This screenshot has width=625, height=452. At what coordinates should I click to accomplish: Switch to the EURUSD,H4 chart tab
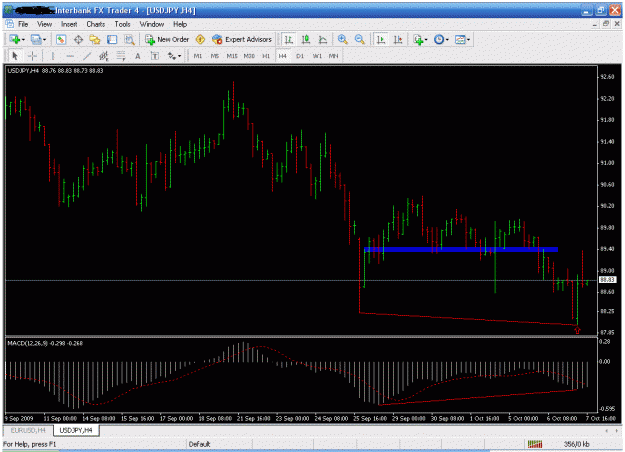point(28,430)
